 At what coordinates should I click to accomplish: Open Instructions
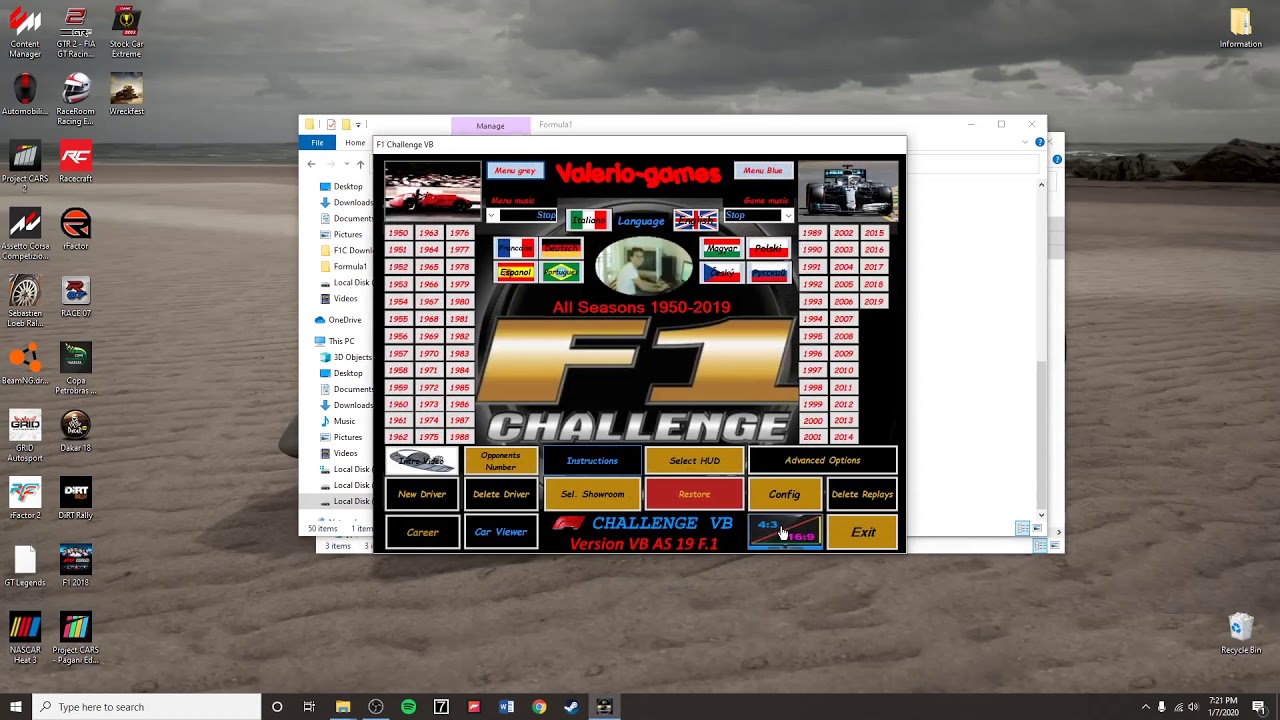[592, 461]
